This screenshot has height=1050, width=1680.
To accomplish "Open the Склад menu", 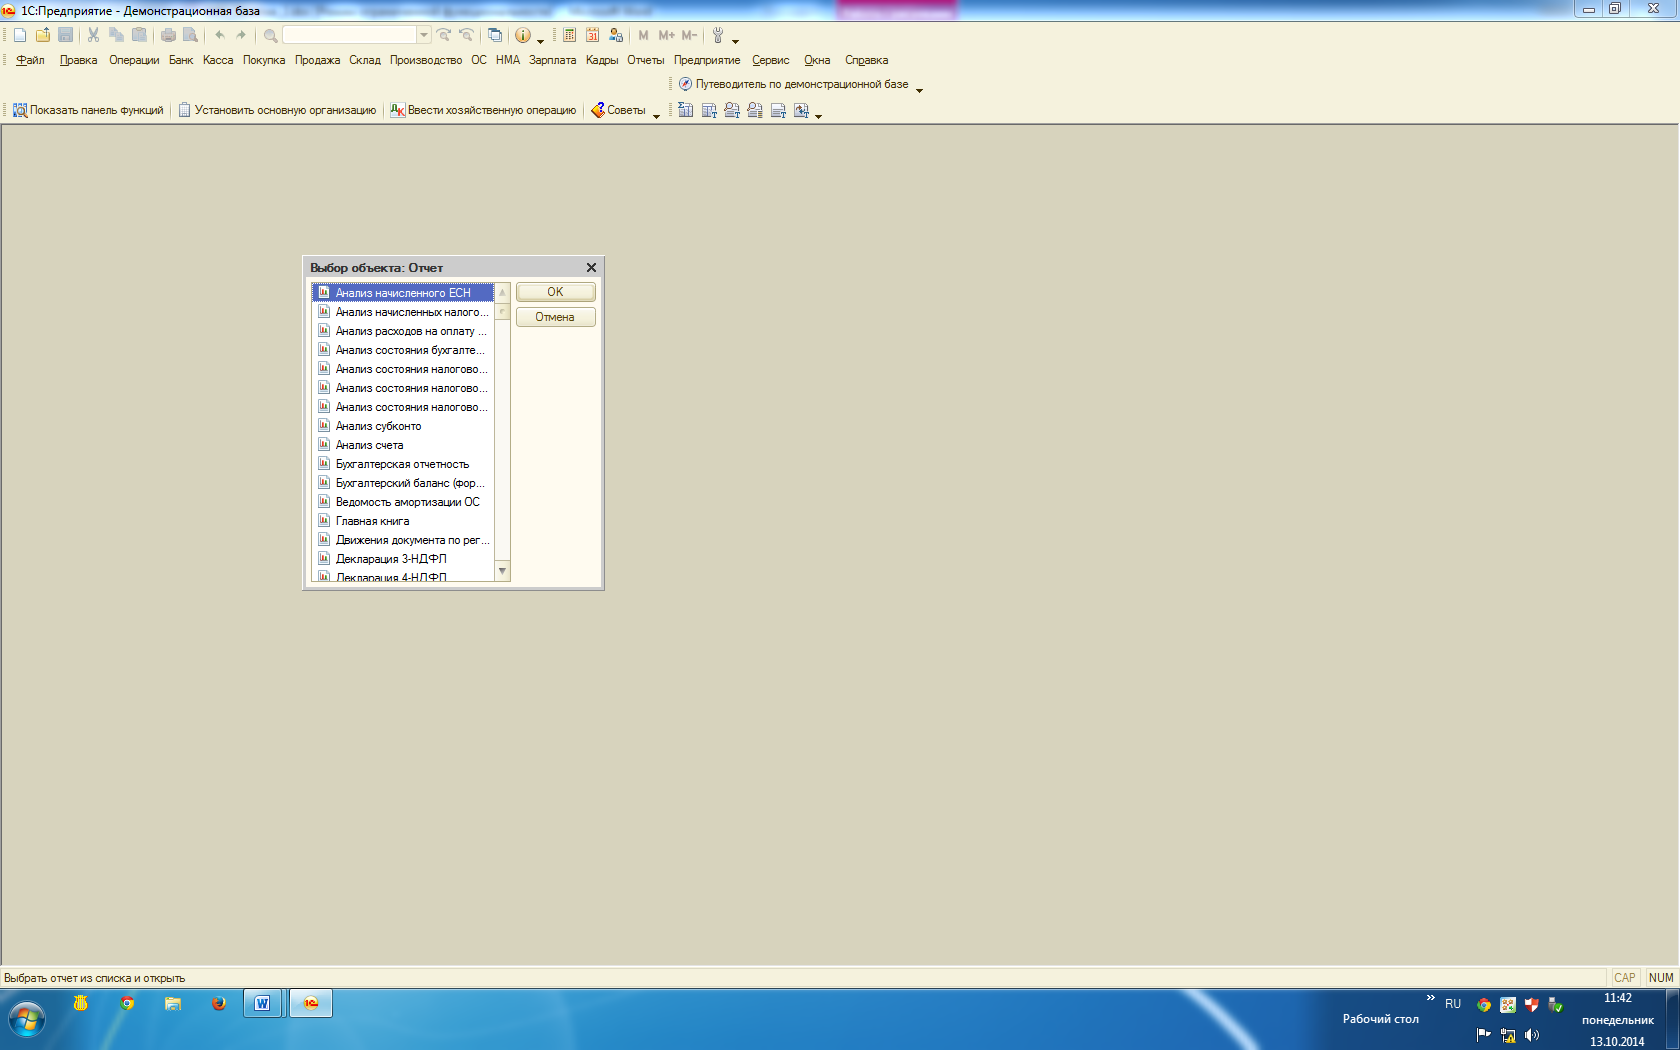I will coord(365,60).
